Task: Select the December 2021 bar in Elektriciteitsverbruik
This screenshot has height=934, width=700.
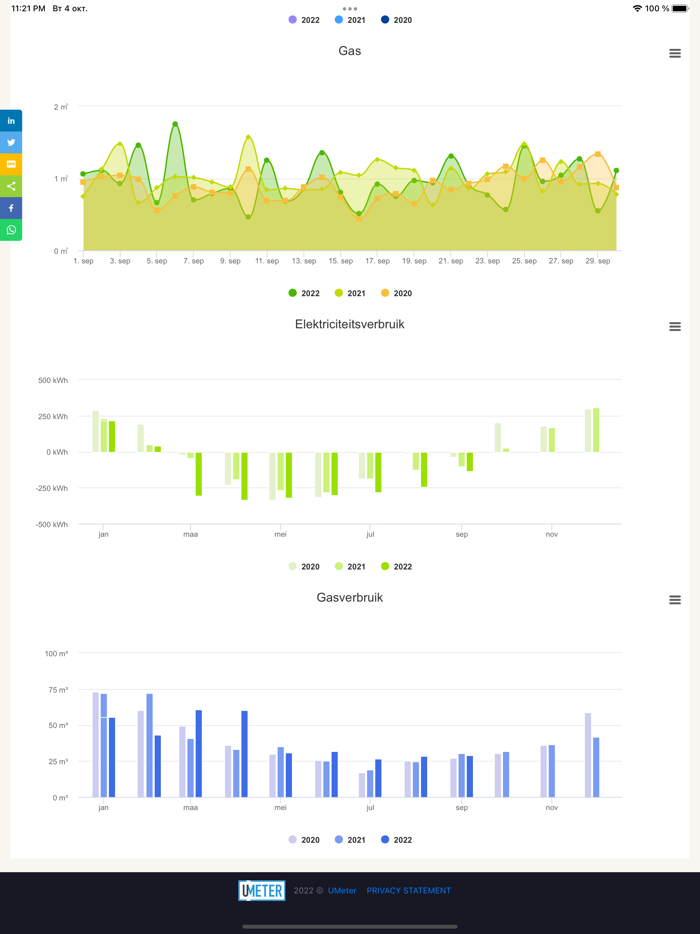Action: [x=596, y=430]
